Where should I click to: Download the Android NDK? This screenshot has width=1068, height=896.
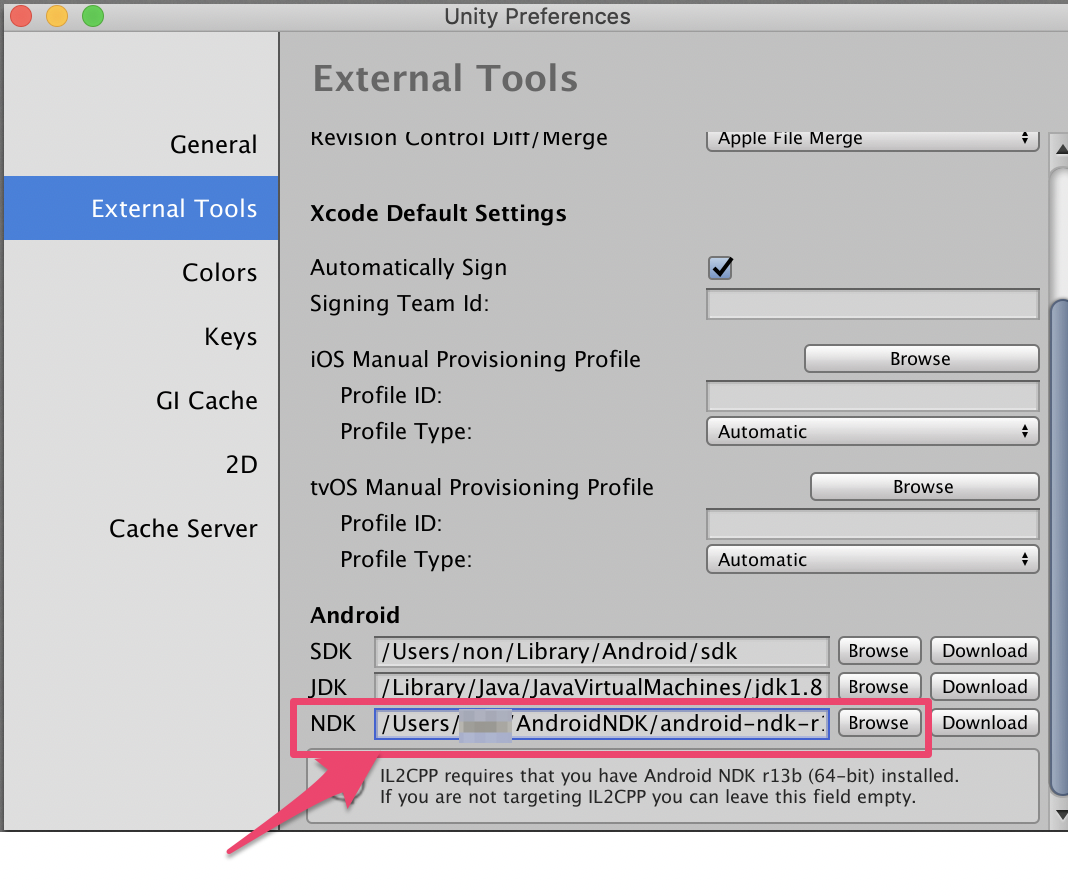coord(985,723)
